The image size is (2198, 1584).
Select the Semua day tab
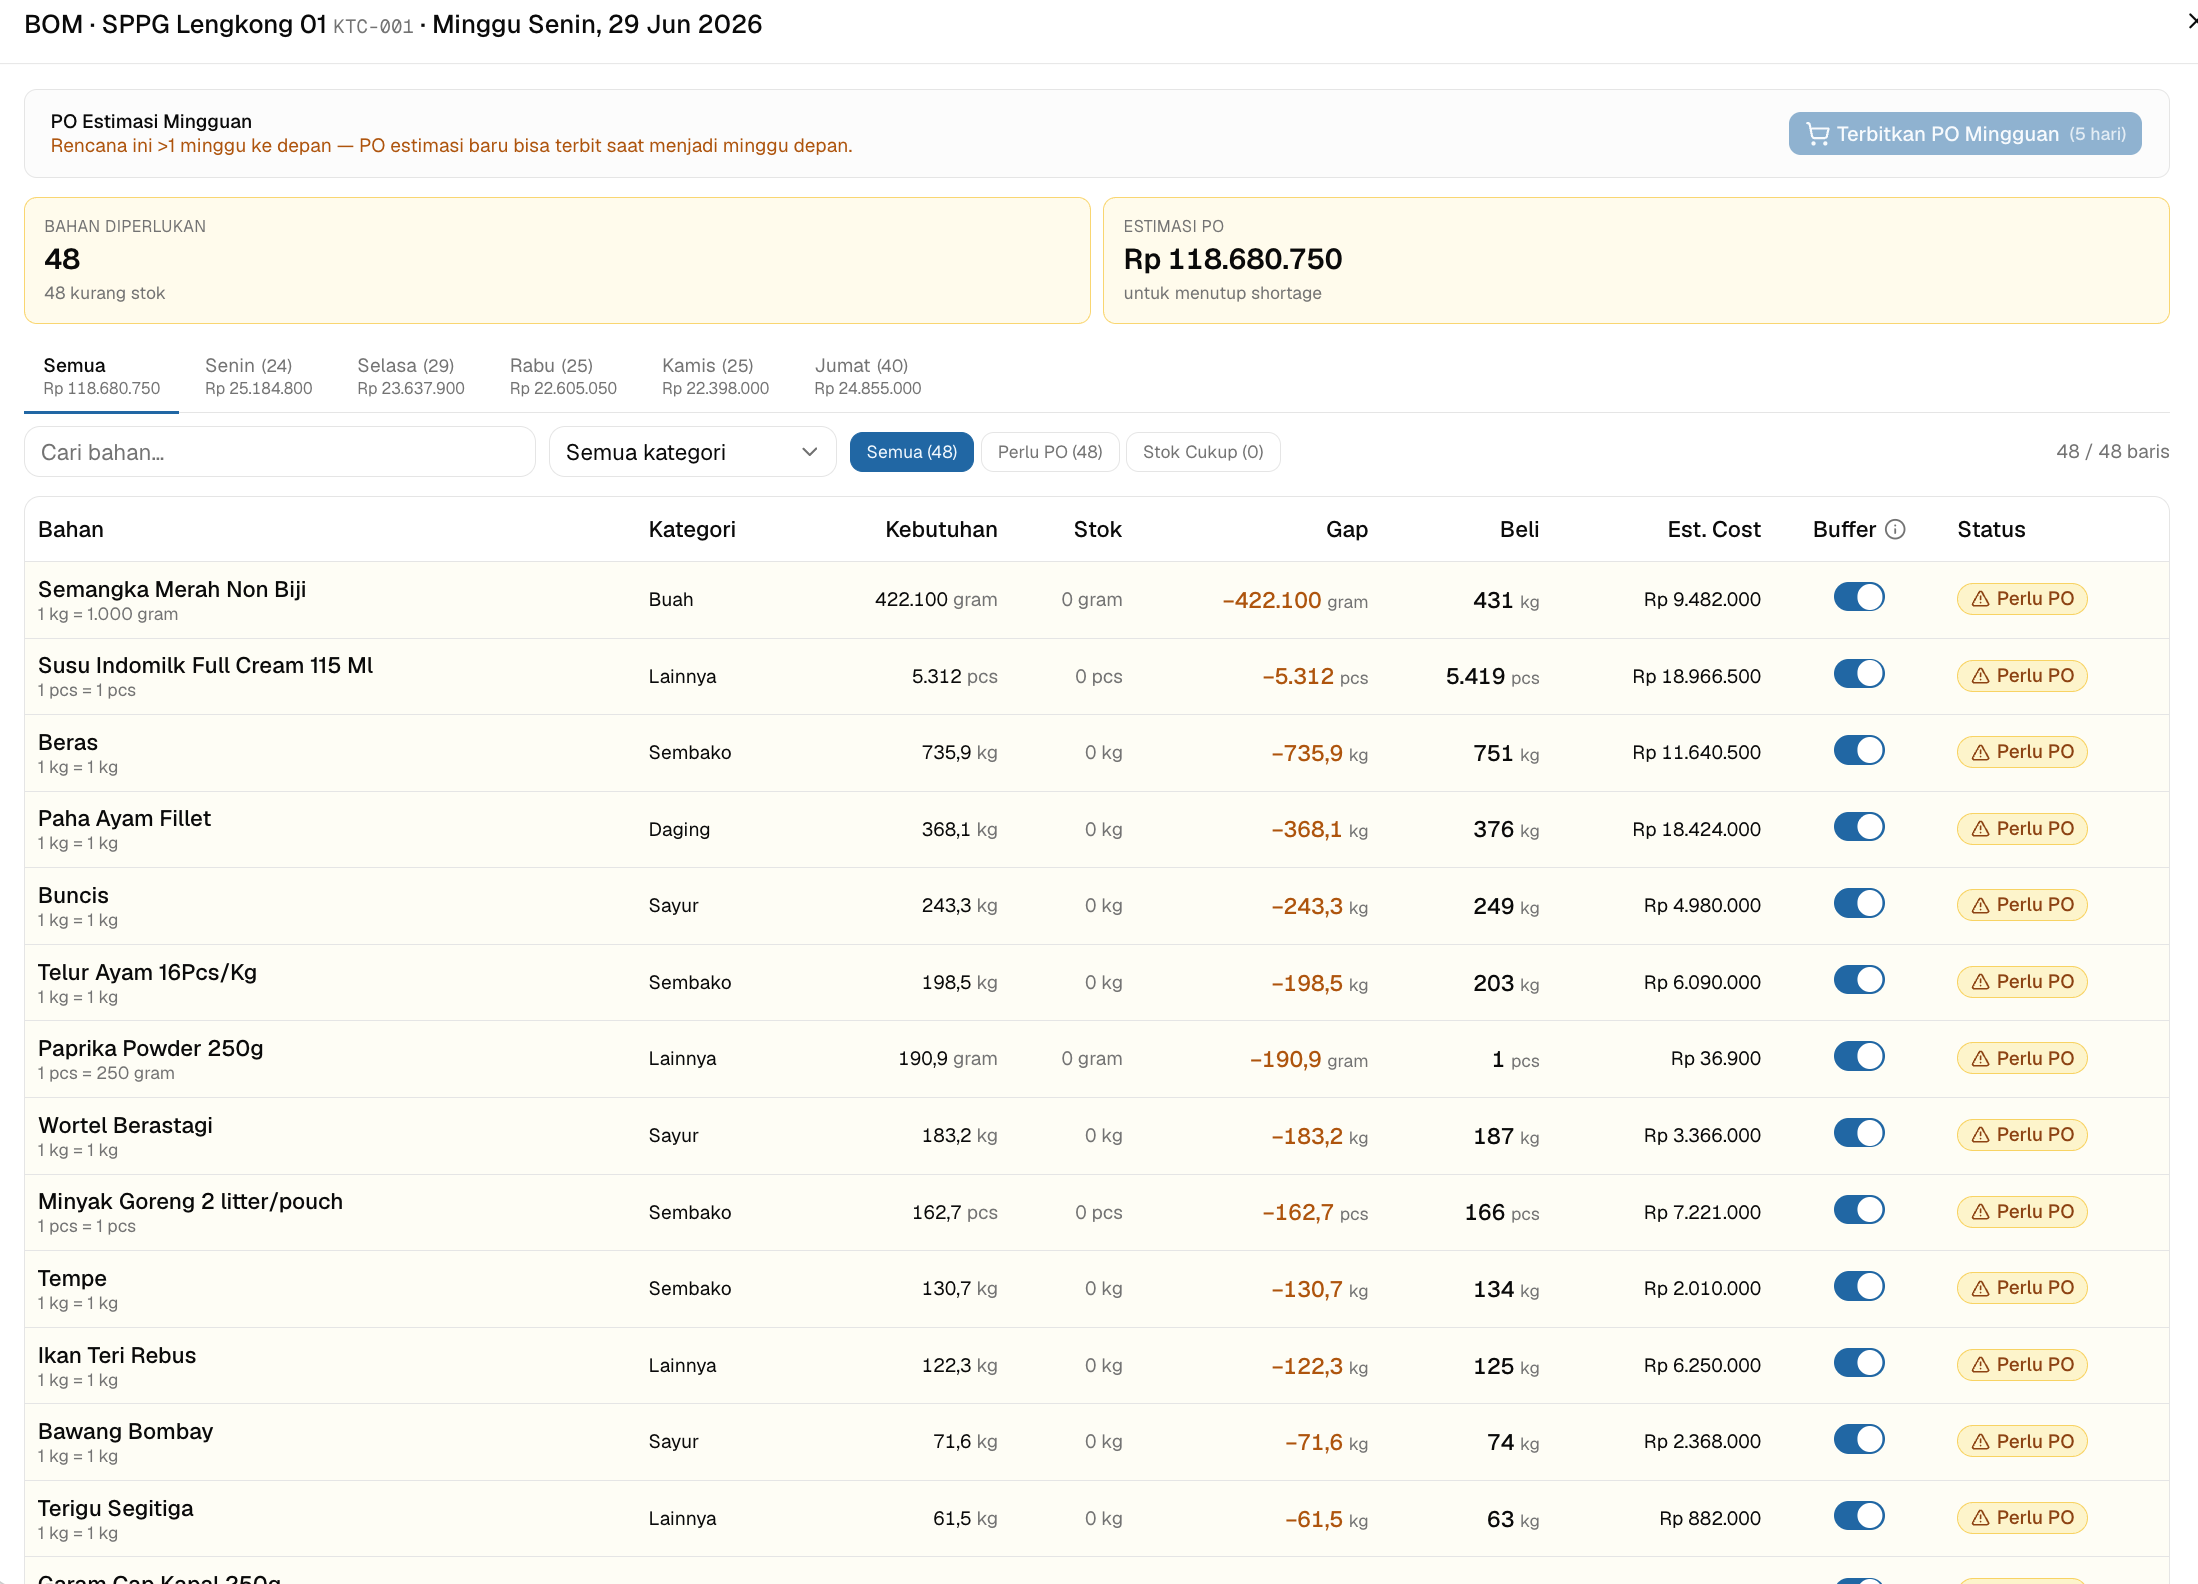click(x=101, y=377)
